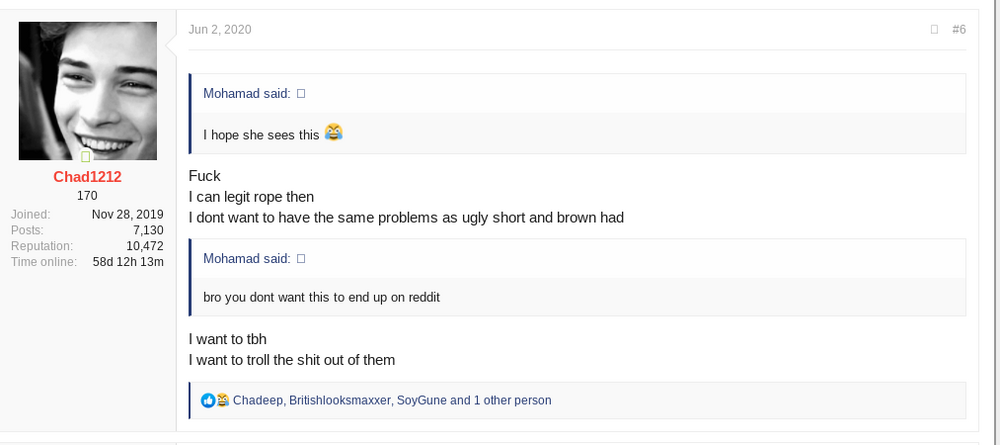The image size is (1000, 445).
Task: Click the Jun 2, 2020 post date
Action: (x=220, y=29)
